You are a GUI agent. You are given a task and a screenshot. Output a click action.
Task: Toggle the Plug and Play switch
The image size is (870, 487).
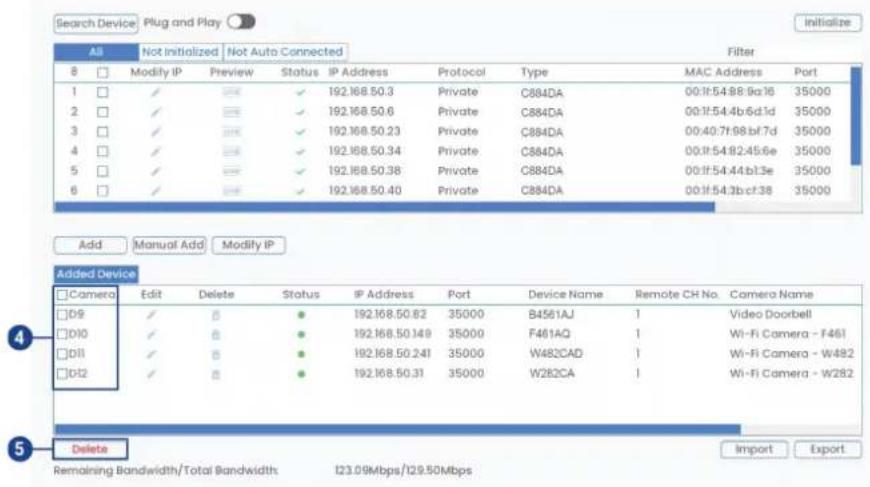point(241,22)
